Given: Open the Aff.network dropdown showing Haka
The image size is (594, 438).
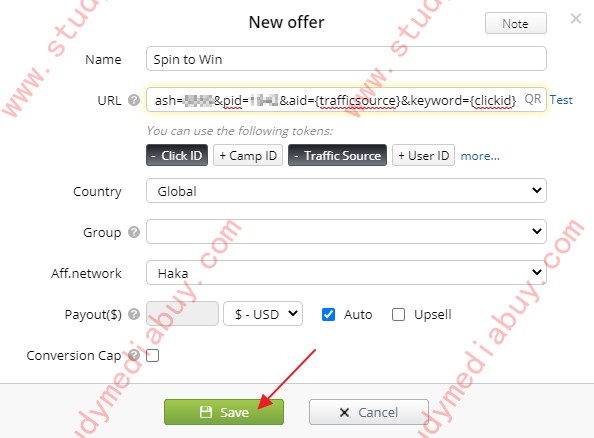Looking at the screenshot, I should (346, 272).
